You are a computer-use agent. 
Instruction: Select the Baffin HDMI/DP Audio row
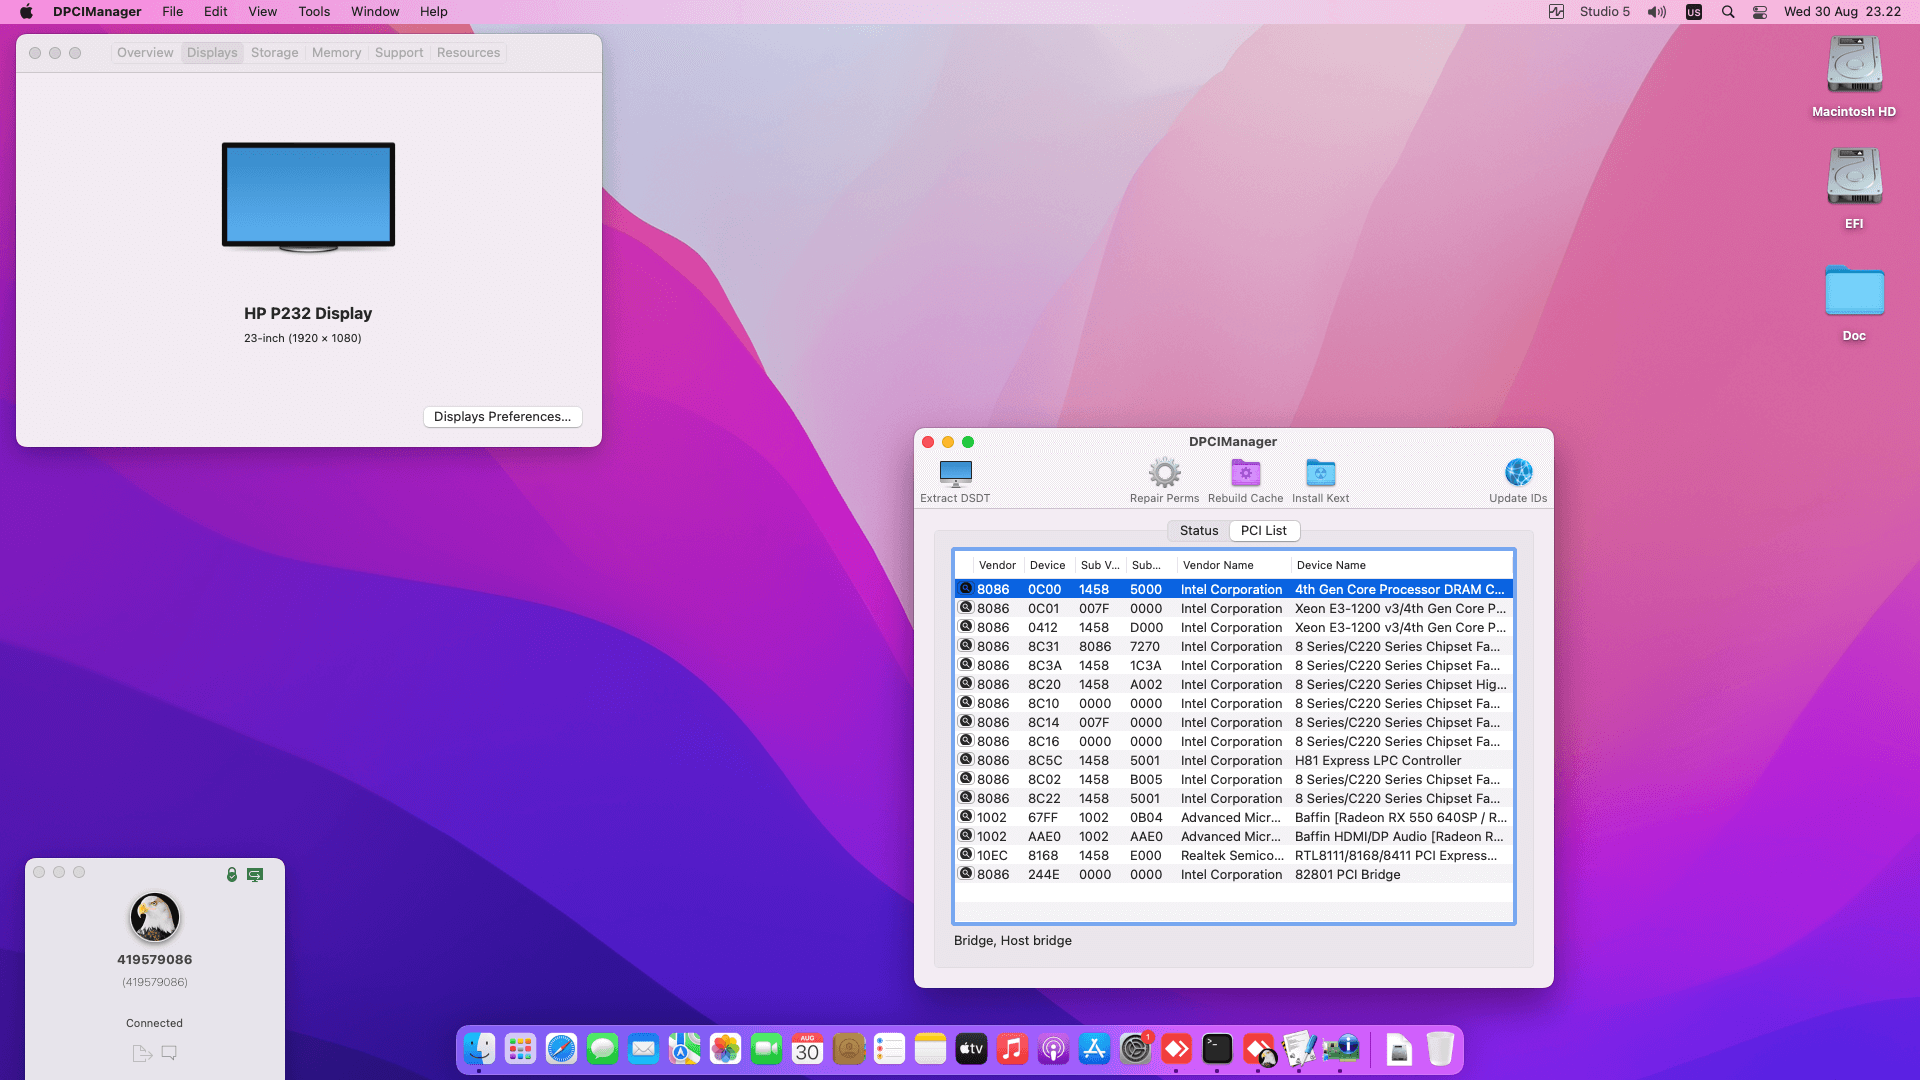[1234, 837]
